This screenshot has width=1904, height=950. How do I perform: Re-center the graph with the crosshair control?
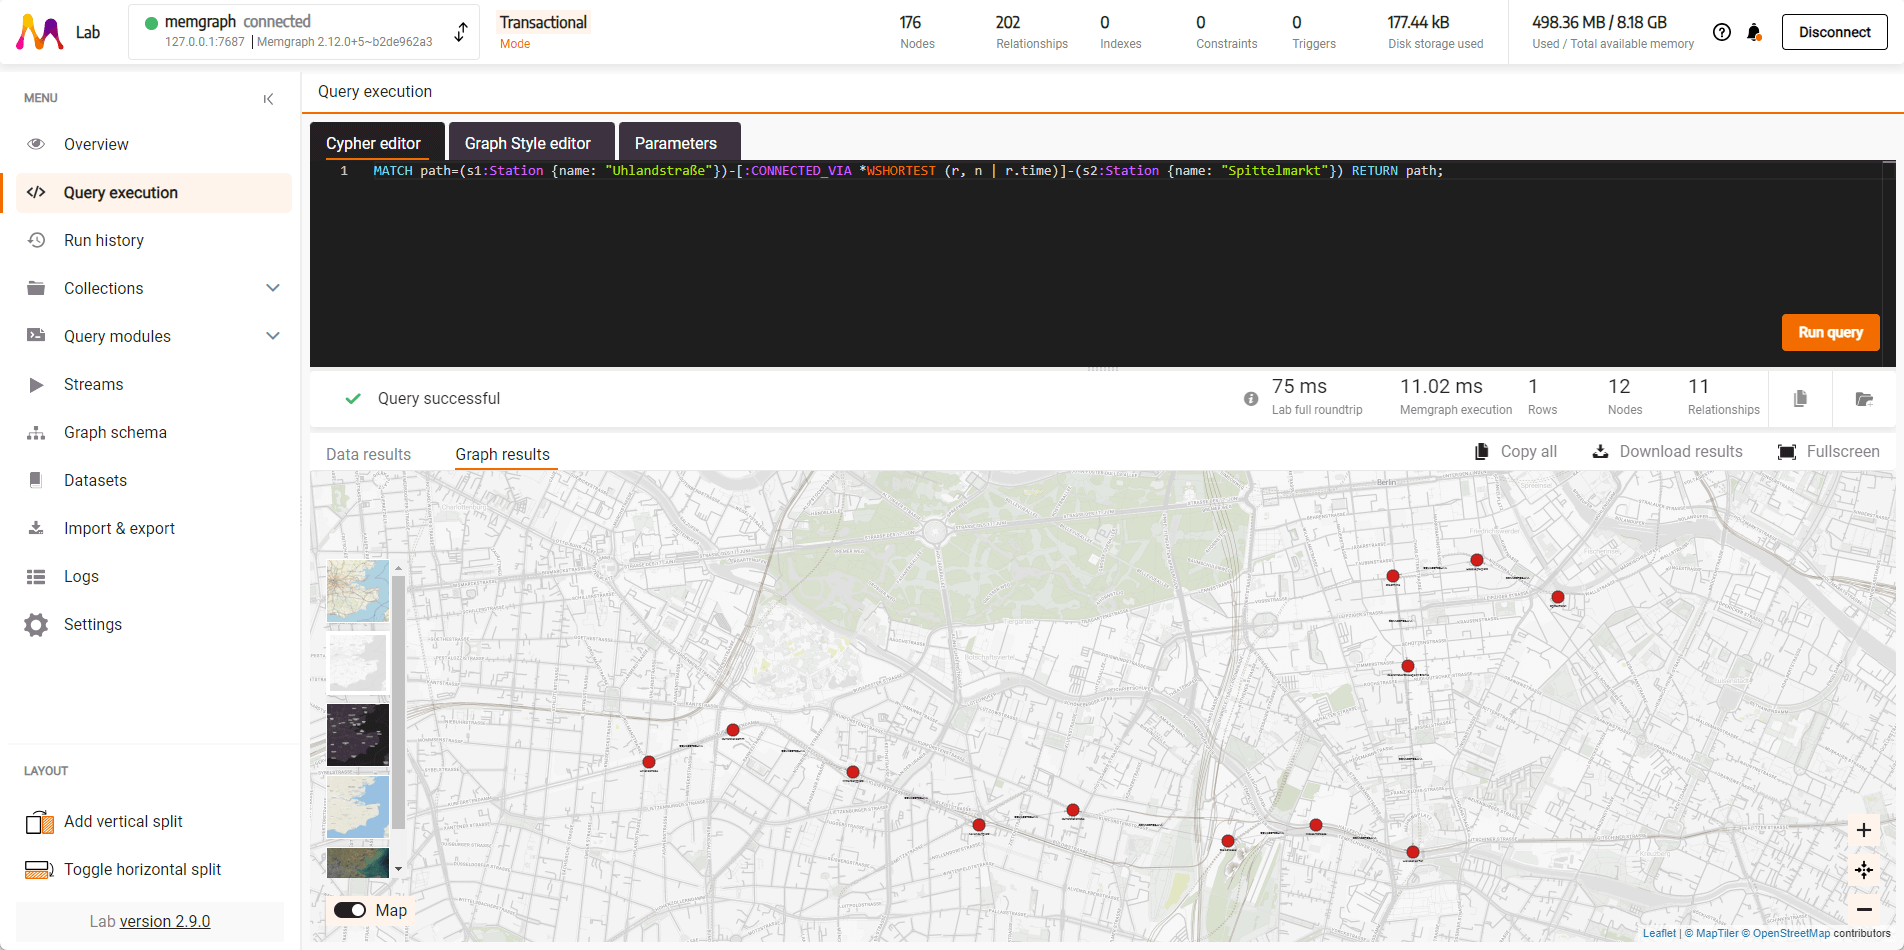click(1864, 870)
